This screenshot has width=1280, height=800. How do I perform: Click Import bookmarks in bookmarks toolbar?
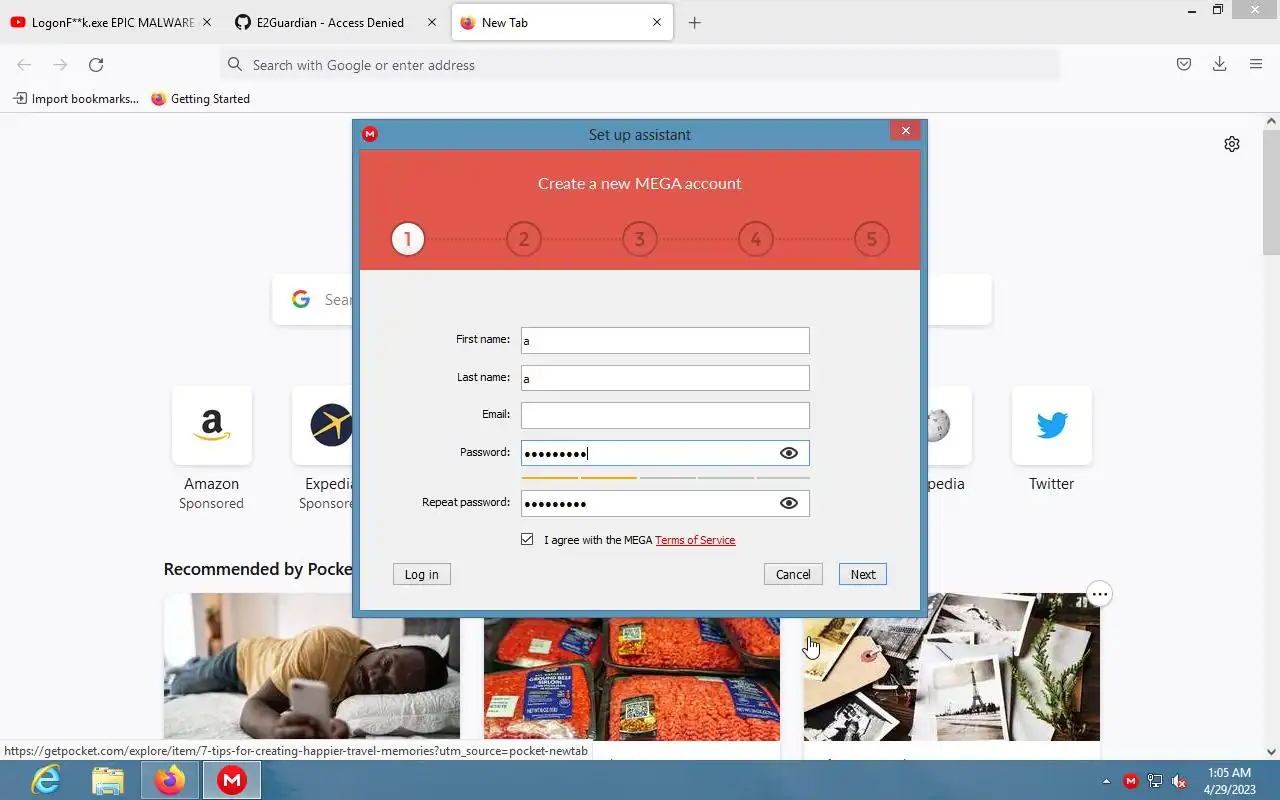point(76,99)
